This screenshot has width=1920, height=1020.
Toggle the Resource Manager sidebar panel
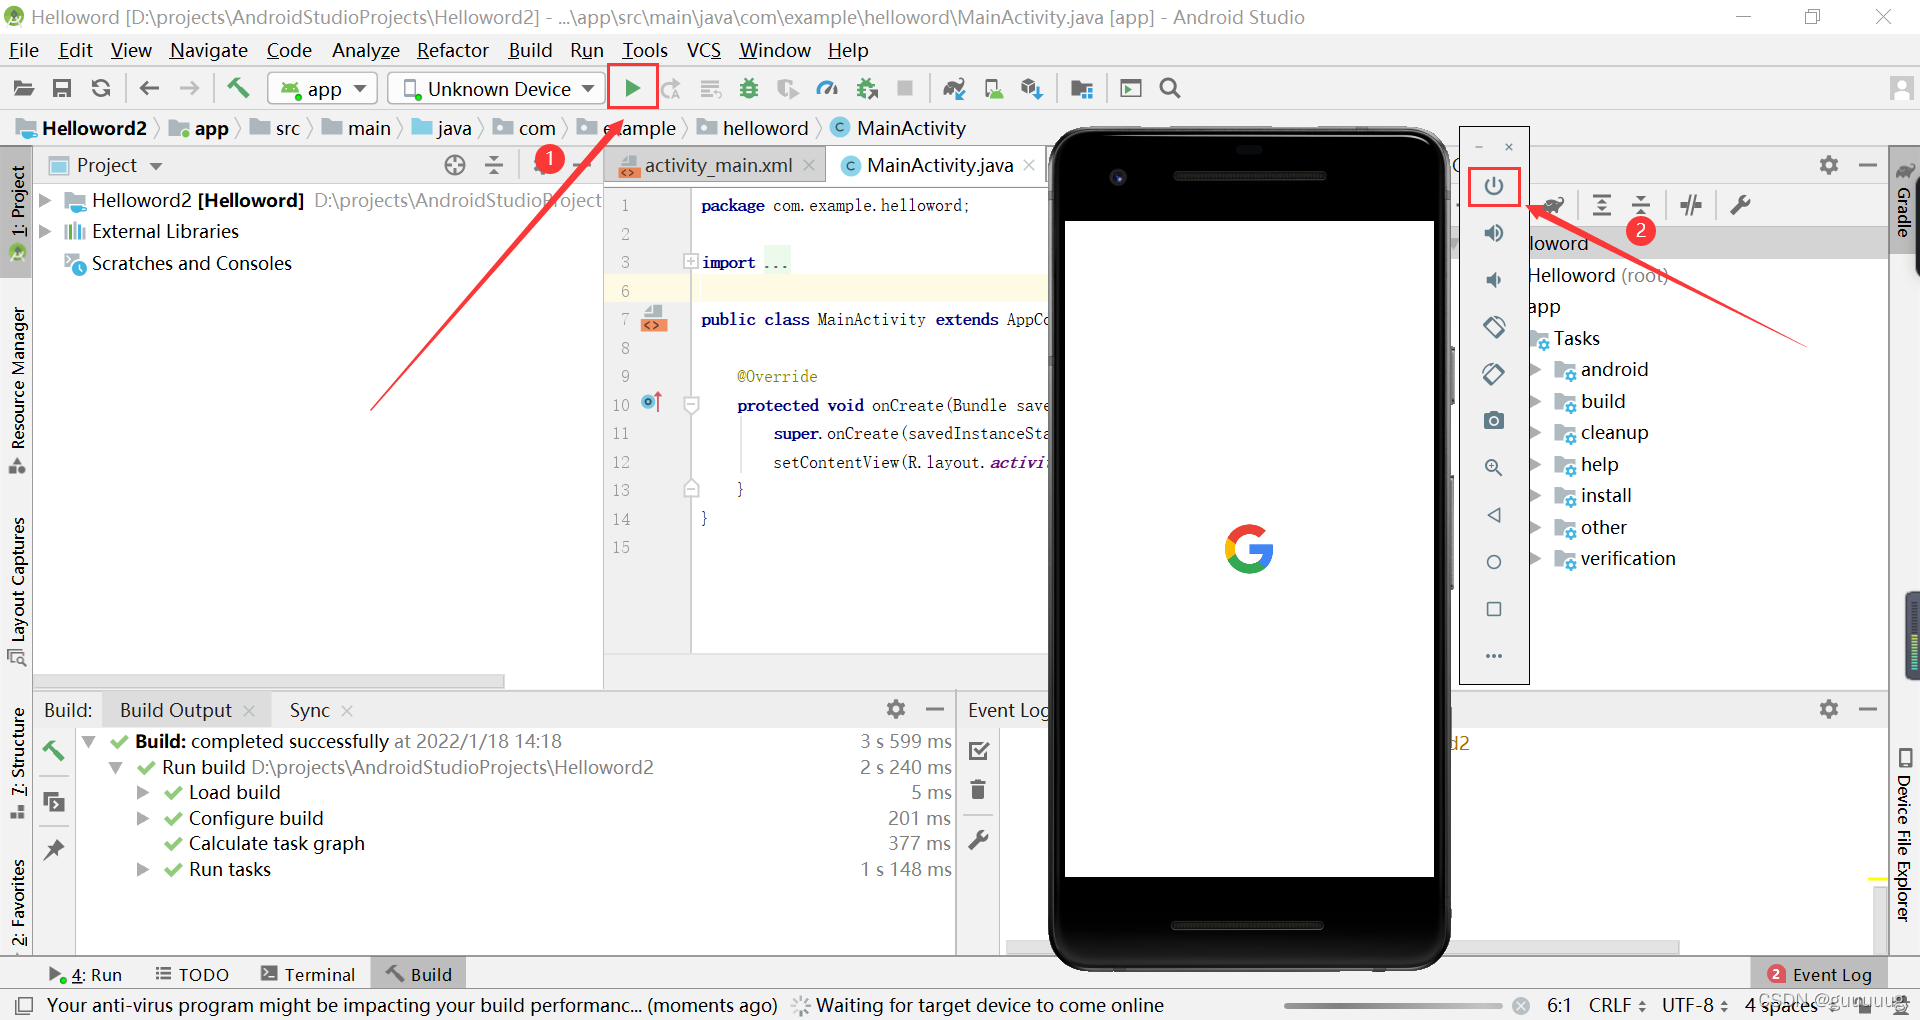(17, 380)
